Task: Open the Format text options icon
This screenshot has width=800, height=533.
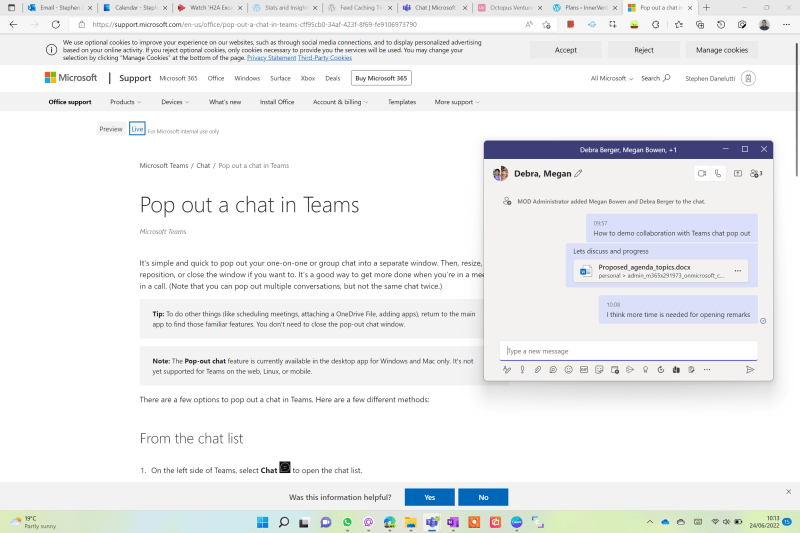Action: [x=507, y=369]
